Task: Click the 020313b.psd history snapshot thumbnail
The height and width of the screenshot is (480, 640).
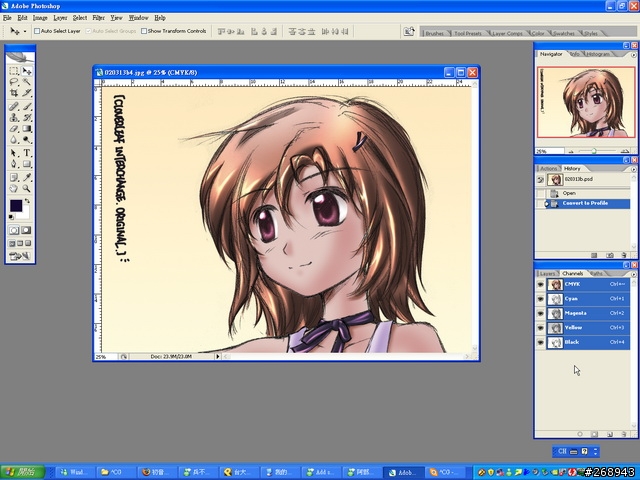Action: pos(555,180)
